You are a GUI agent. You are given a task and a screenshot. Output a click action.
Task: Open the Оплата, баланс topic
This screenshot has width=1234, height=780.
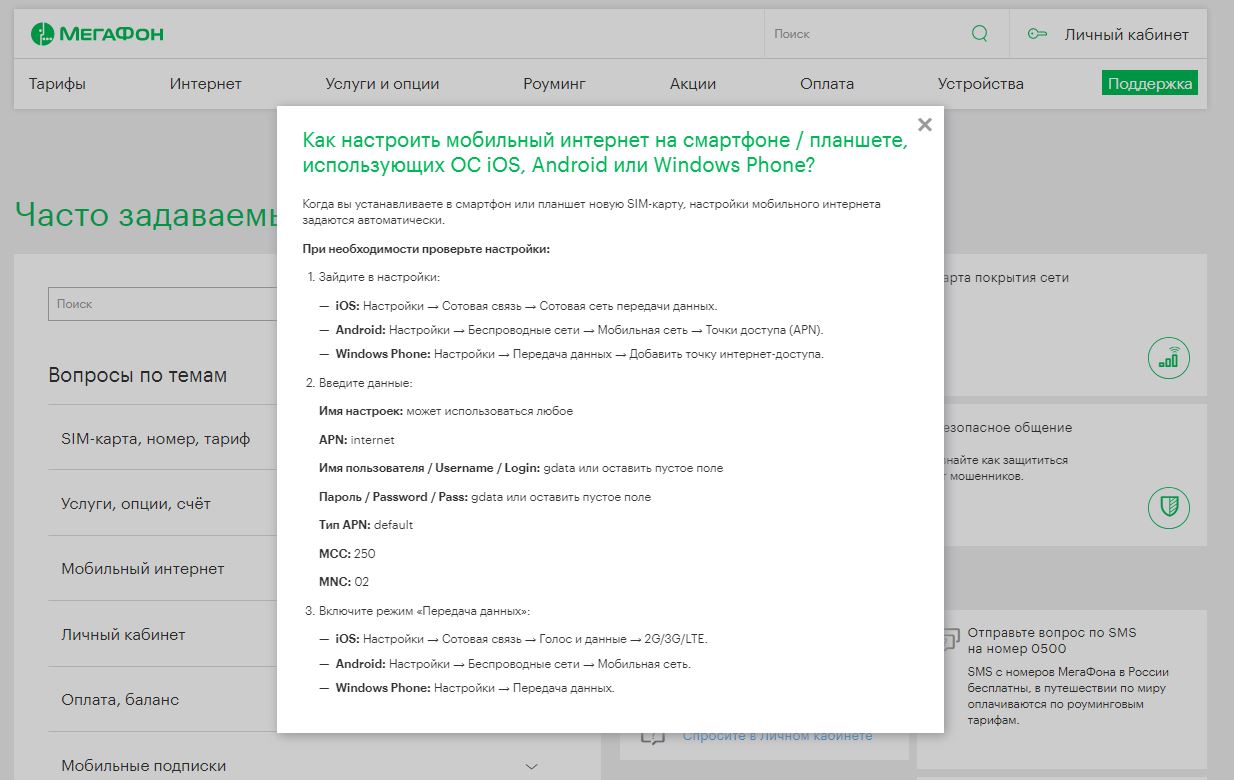click(120, 700)
